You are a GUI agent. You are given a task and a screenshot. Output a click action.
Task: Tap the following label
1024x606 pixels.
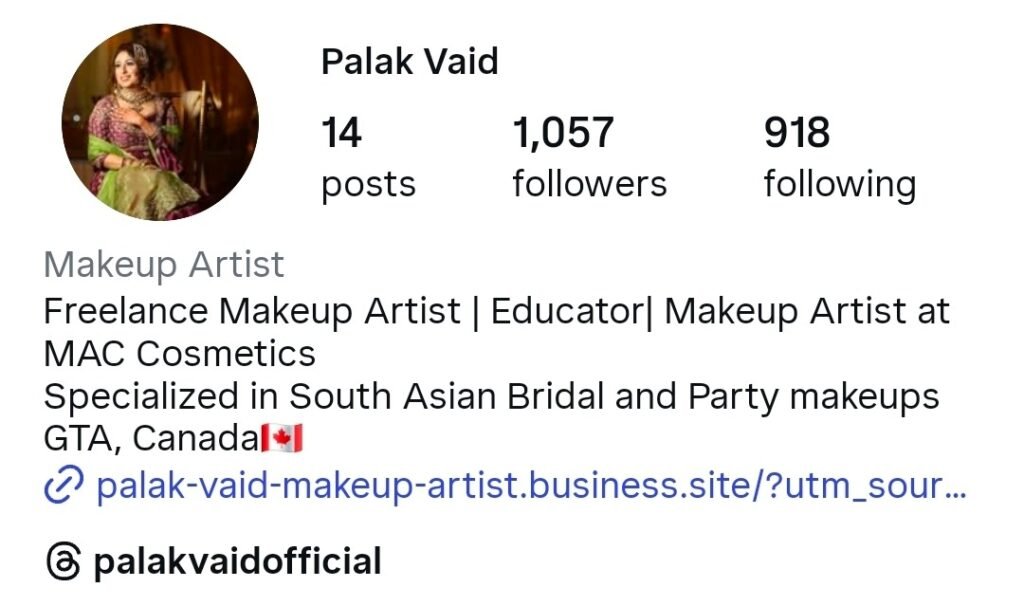click(x=840, y=185)
